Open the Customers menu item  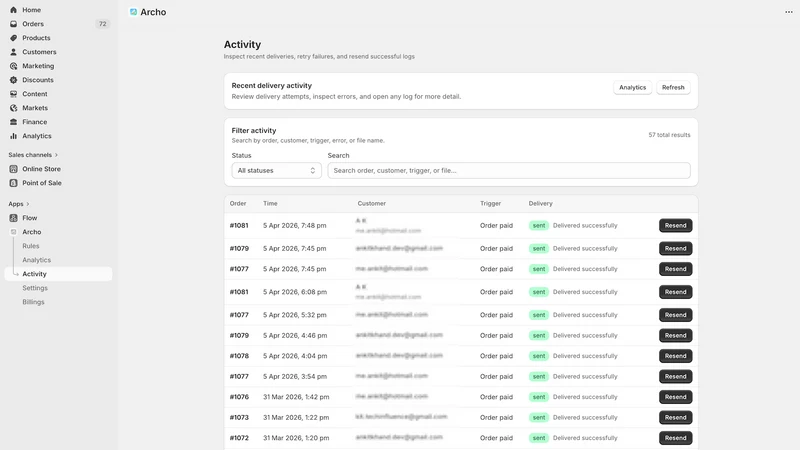tap(39, 52)
